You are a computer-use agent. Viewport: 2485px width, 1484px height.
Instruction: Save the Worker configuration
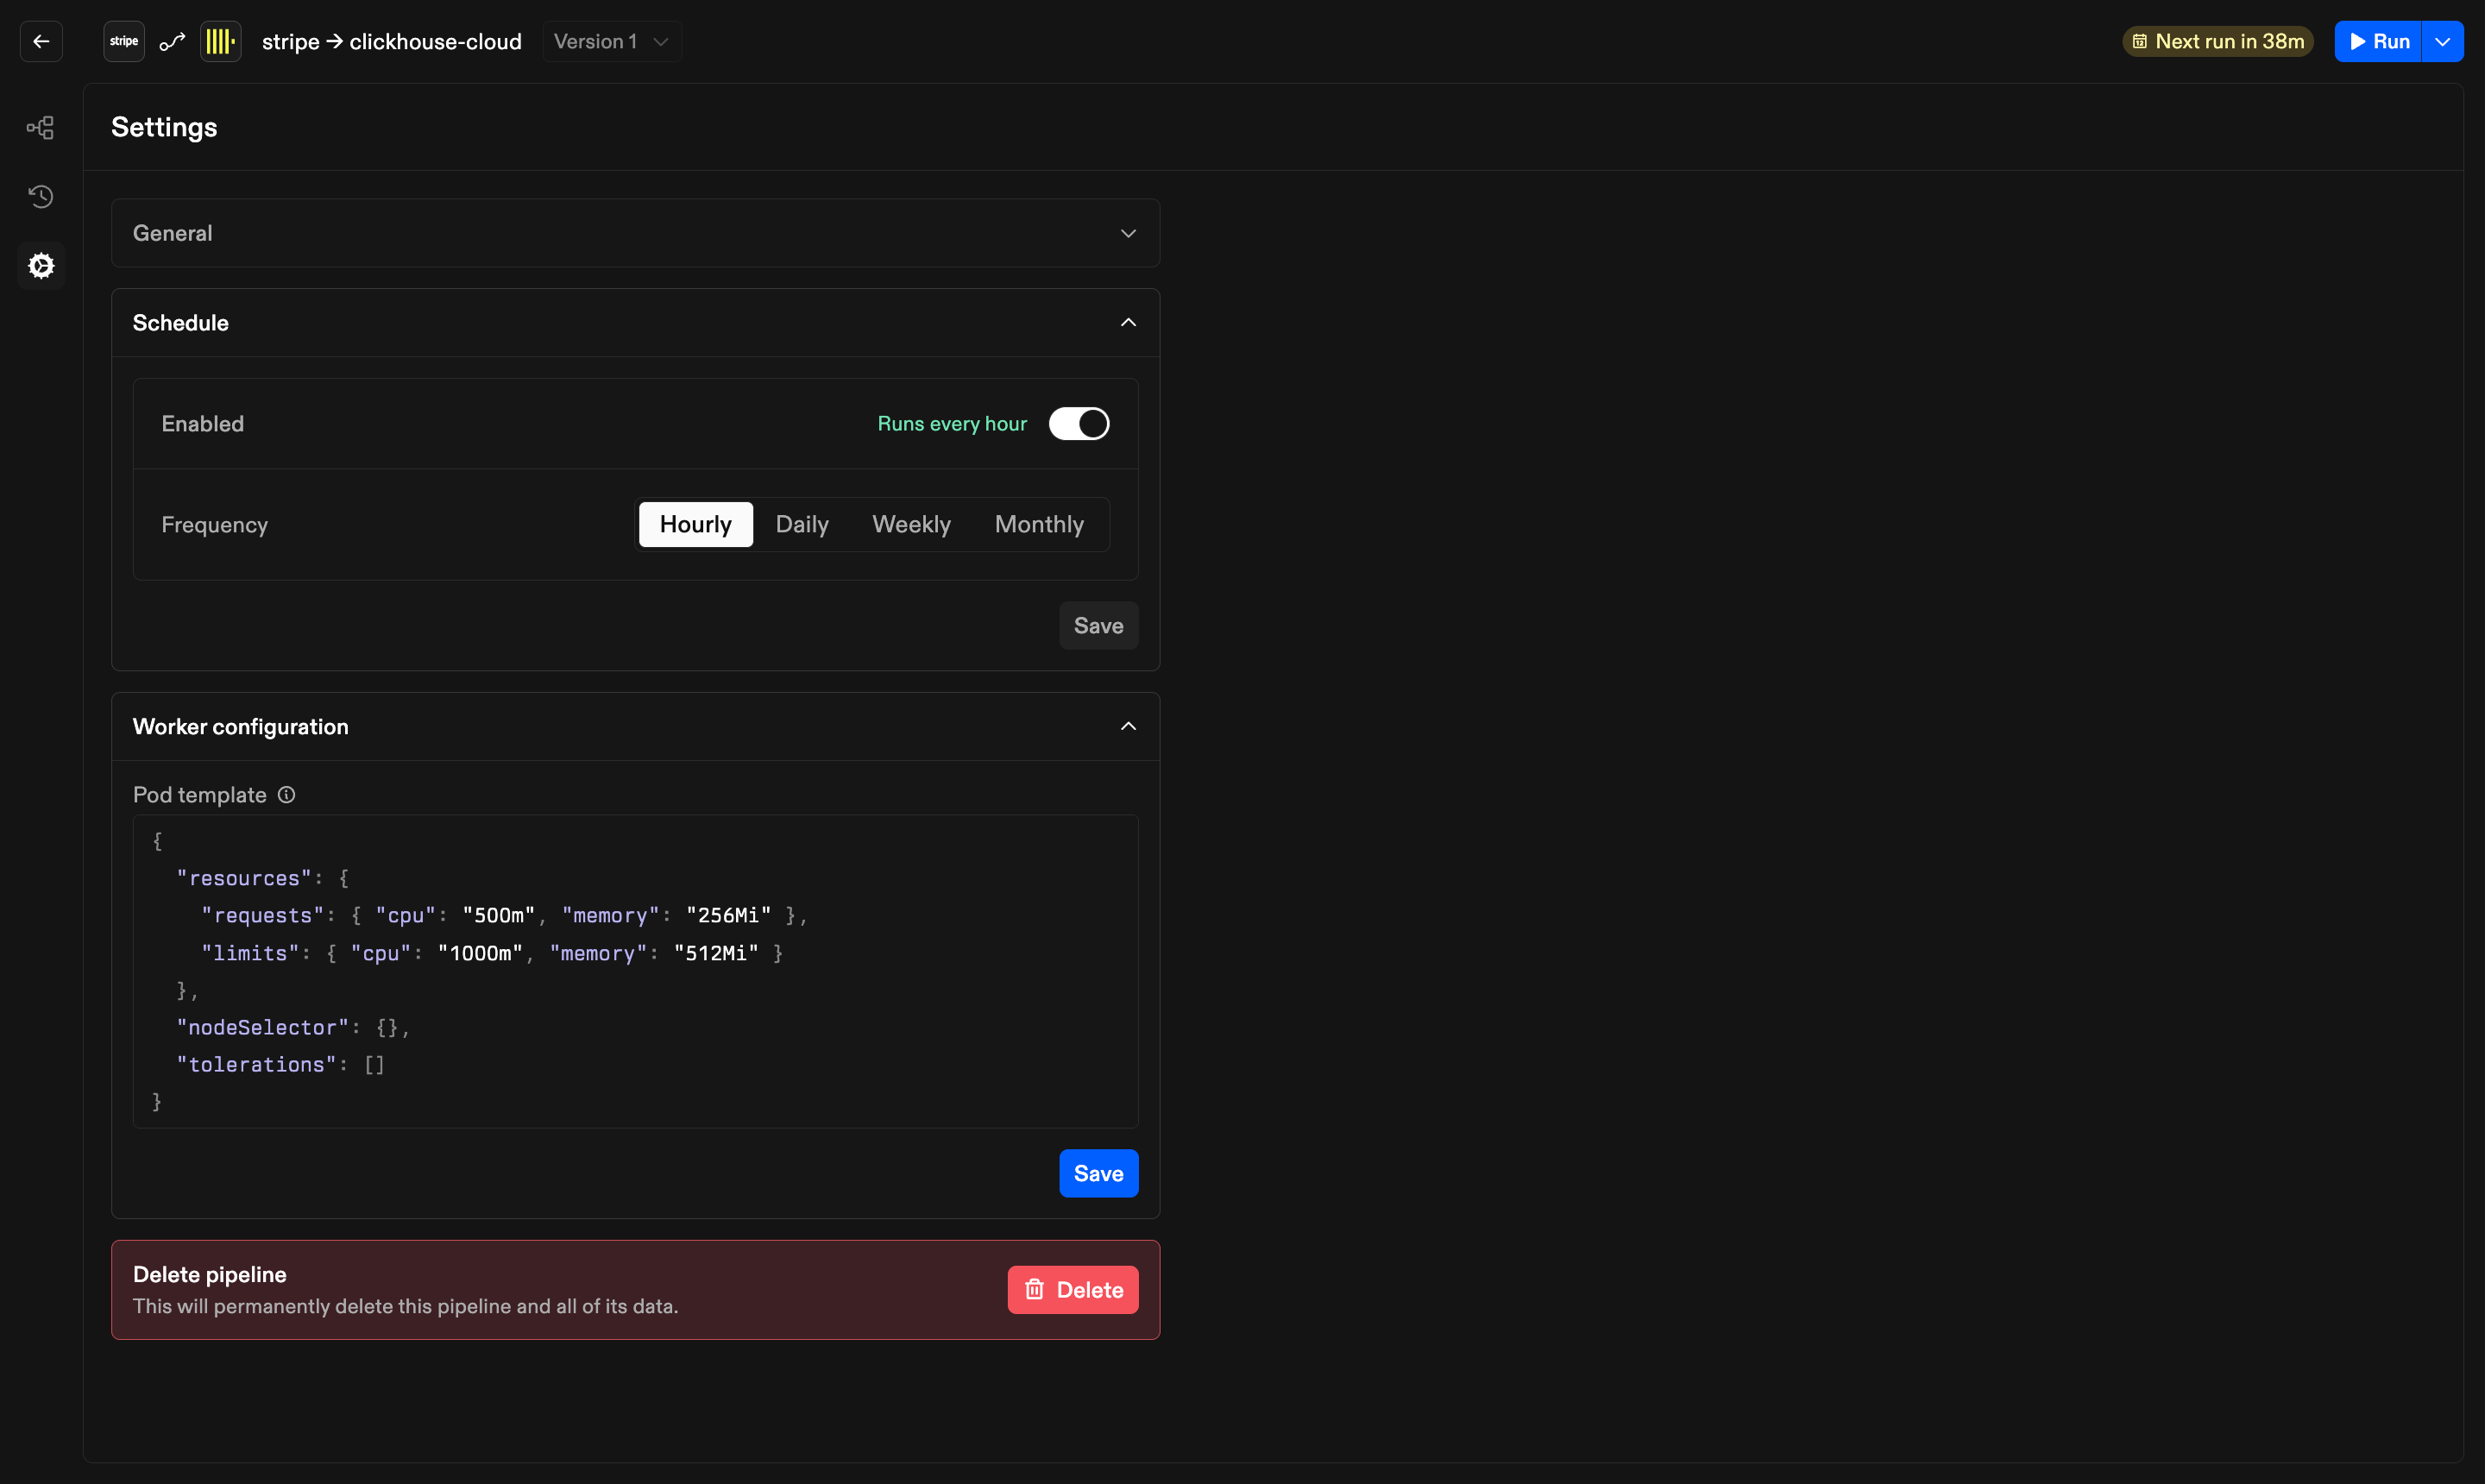1098,1173
